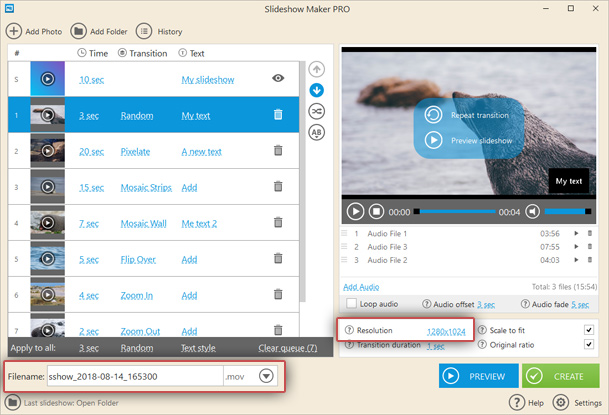Move selected slide up with arrow
The height and width of the screenshot is (415, 609).
(317, 69)
